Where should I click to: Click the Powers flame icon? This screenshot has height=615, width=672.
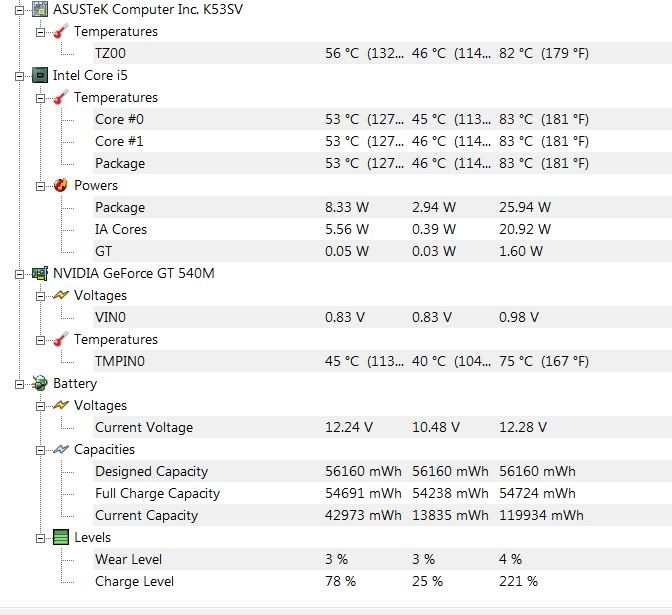(x=60, y=185)
